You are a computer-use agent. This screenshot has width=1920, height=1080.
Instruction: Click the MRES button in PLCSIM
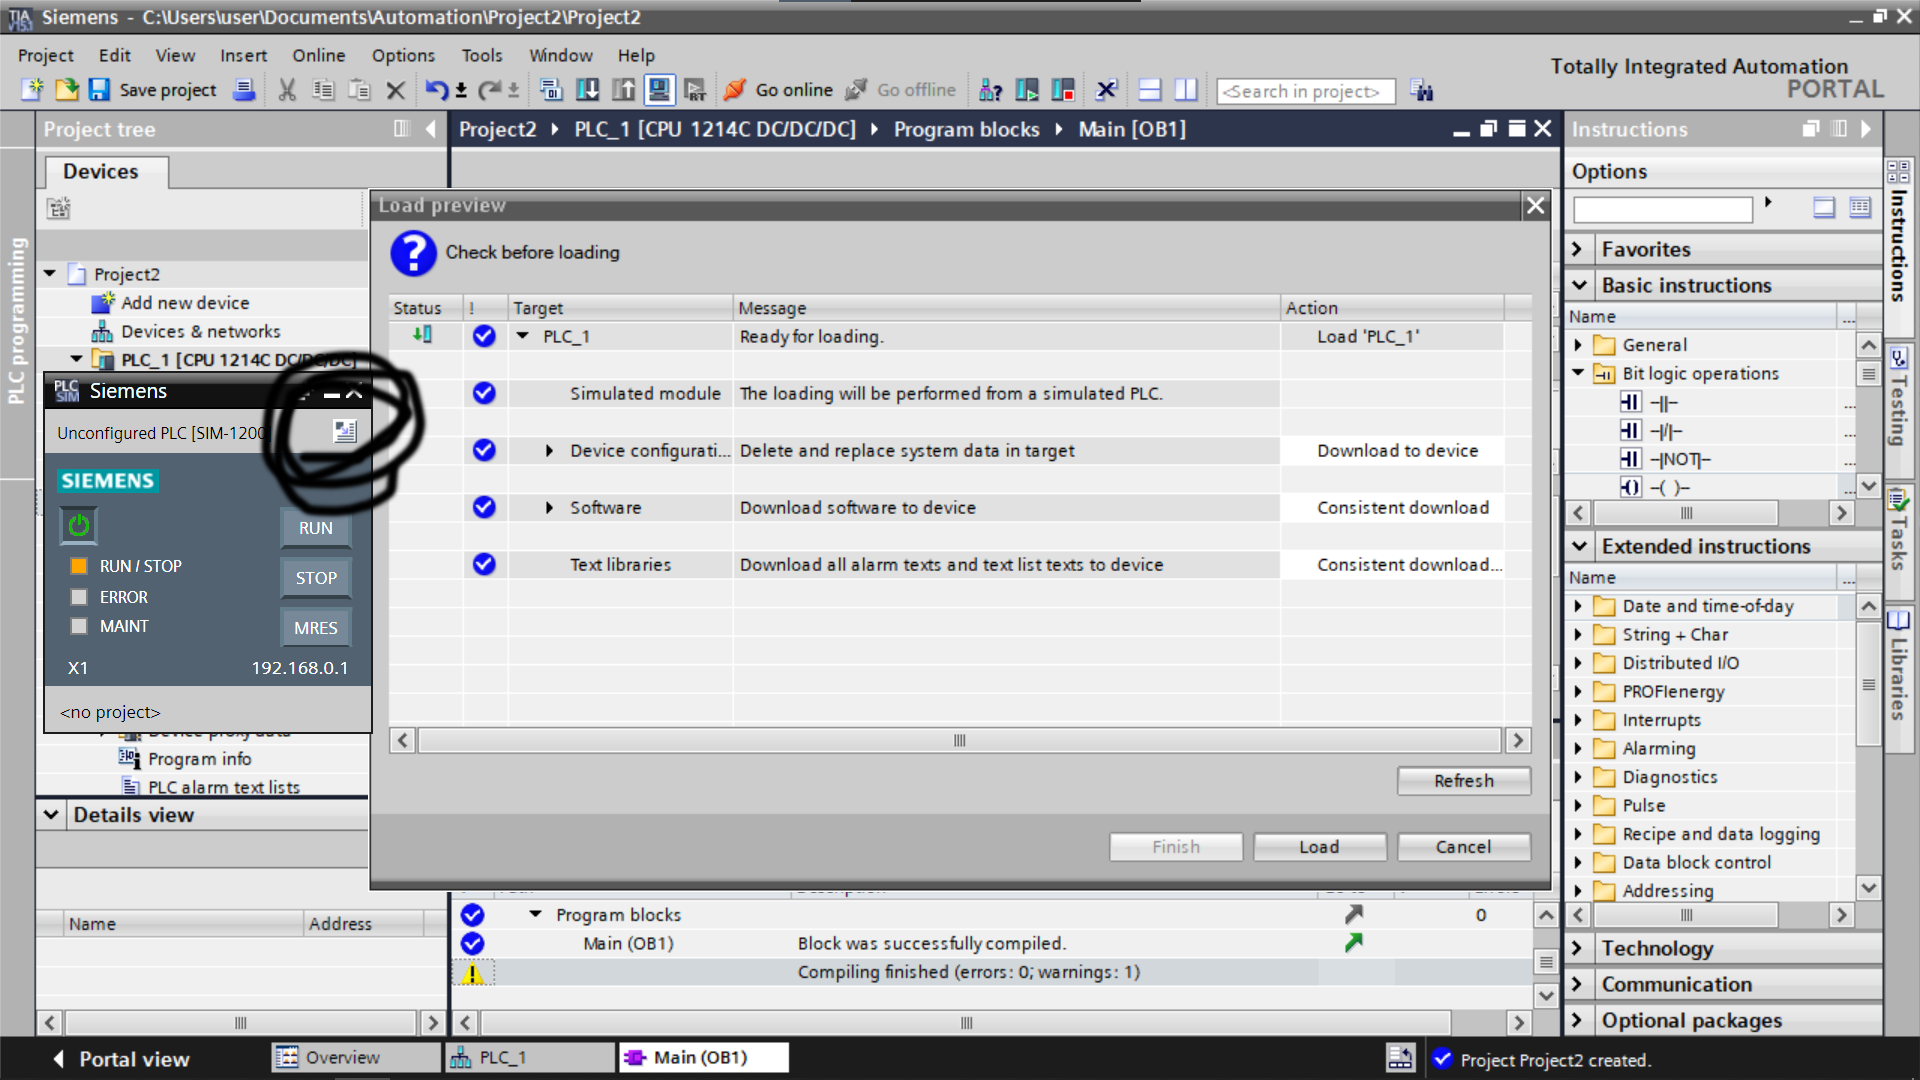316,628
